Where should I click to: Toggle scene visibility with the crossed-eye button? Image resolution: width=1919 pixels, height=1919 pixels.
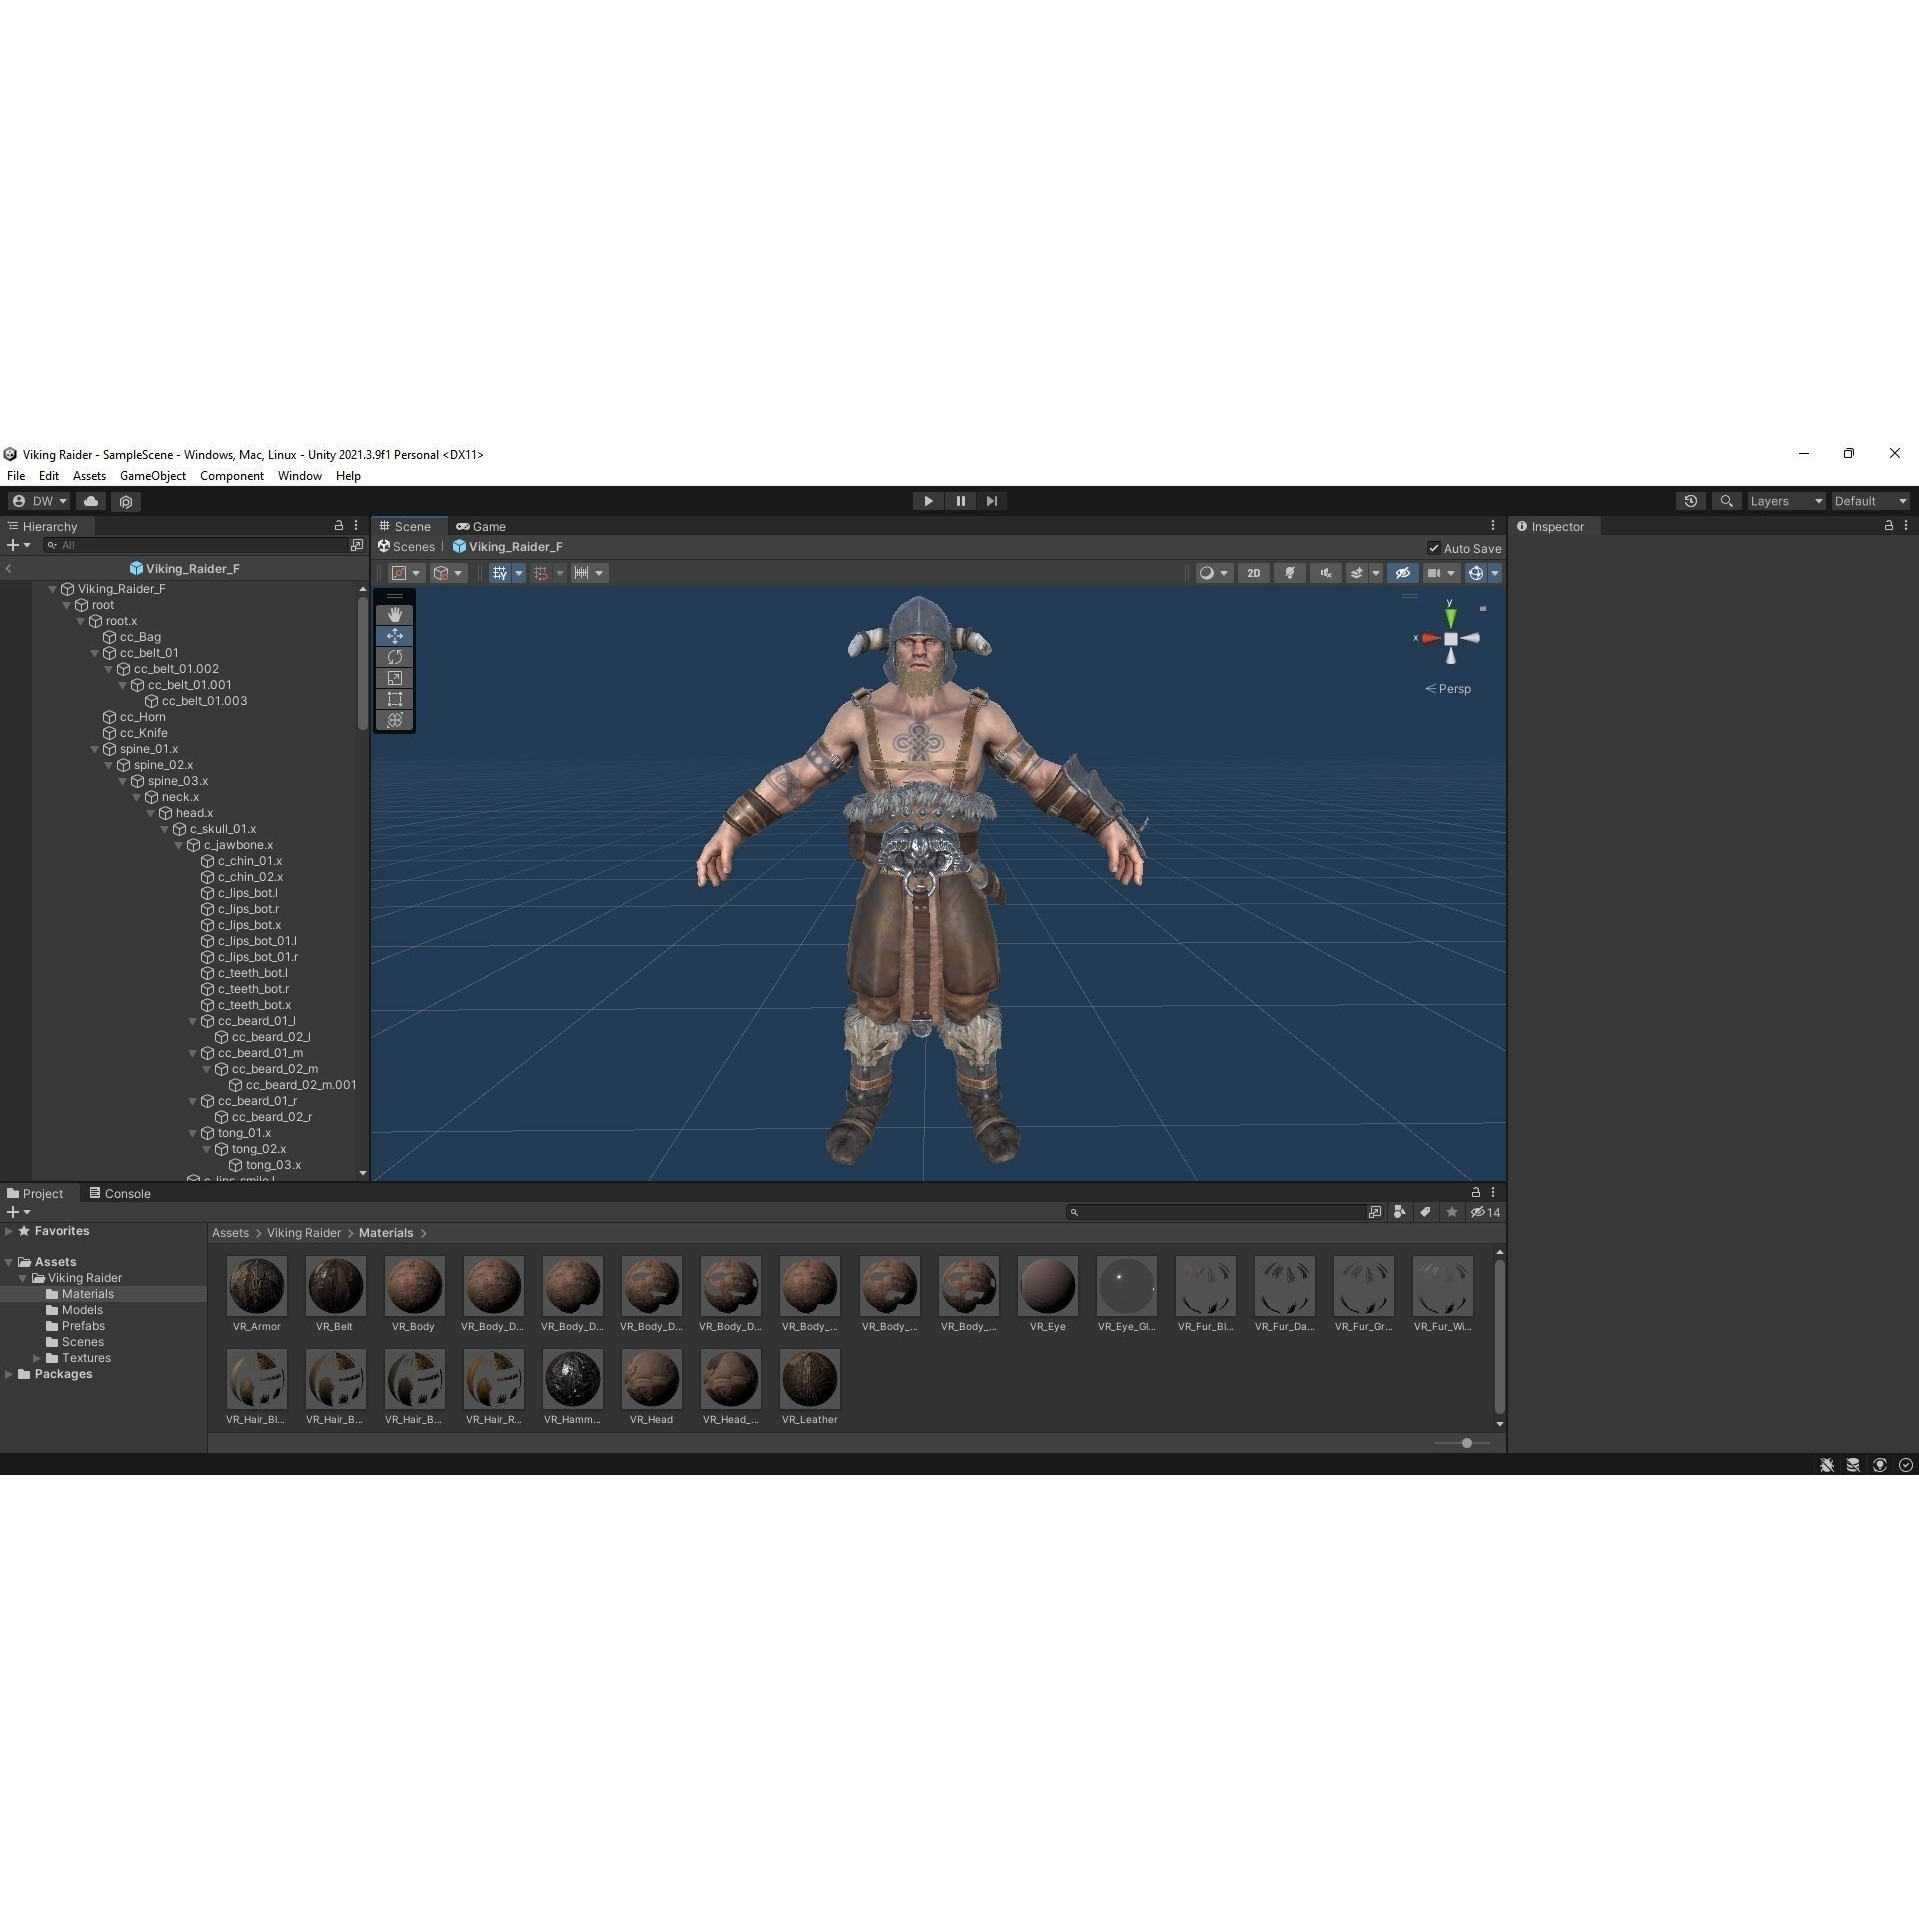point(1402,572)
